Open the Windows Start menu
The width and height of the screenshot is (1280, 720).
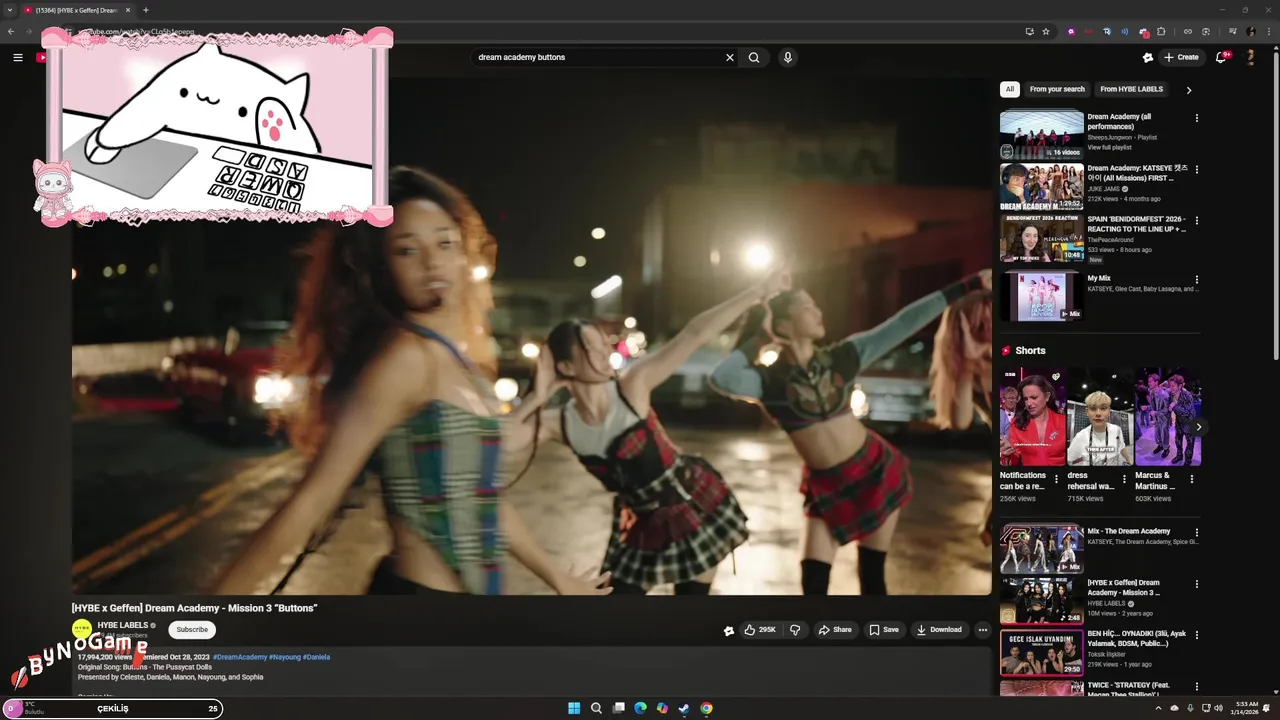[x=574, y=708]
